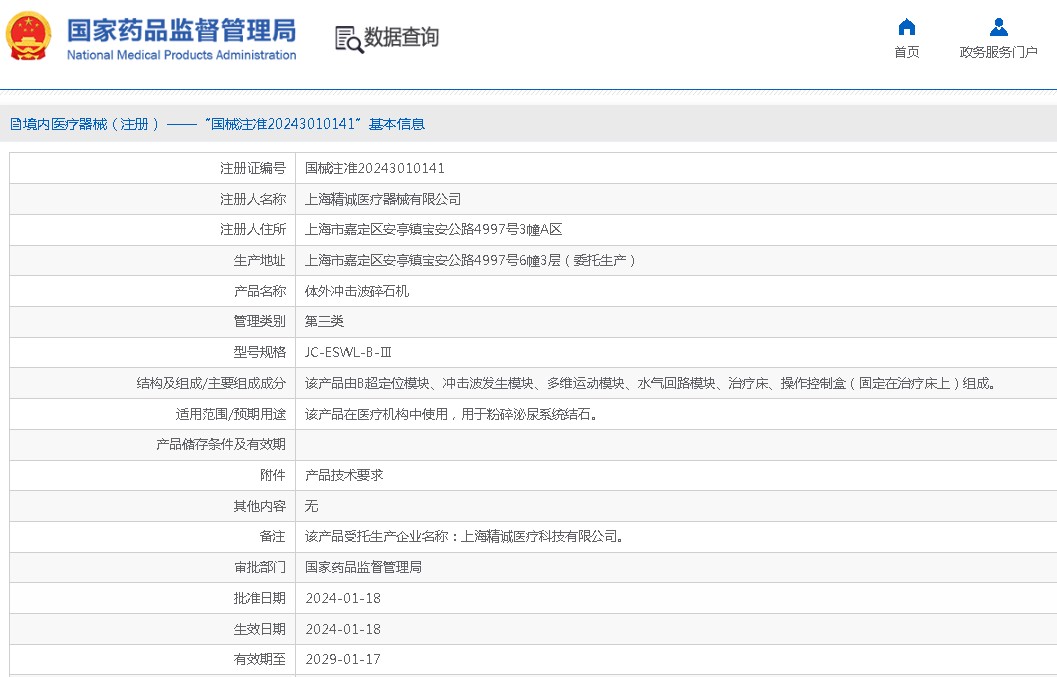
Task: Click expiry date value 2029-01-17
Action: click(343, 659)
